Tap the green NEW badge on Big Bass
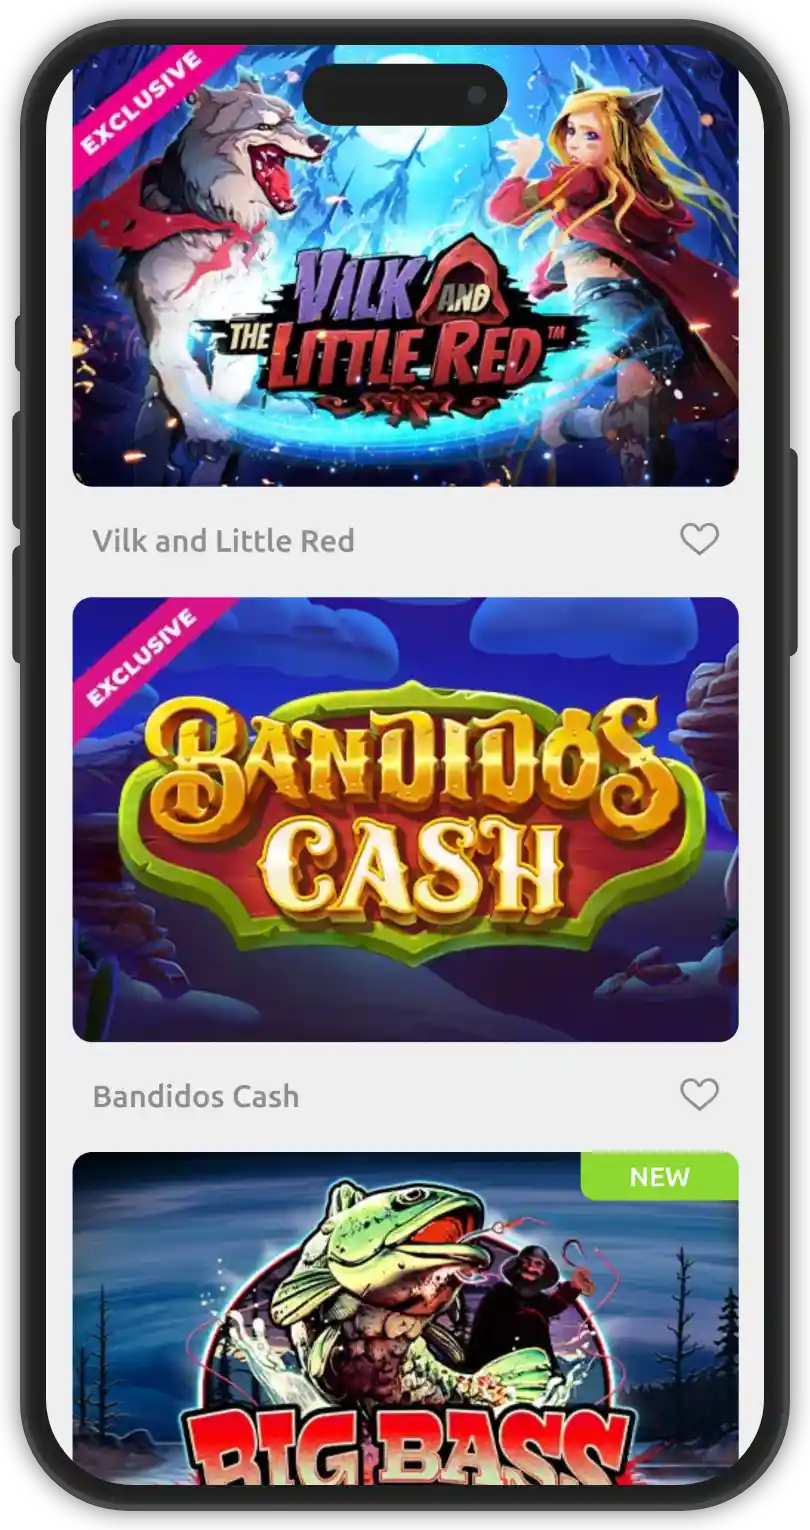This screenshot has width=810, height=1530. tap(660, 1176)
